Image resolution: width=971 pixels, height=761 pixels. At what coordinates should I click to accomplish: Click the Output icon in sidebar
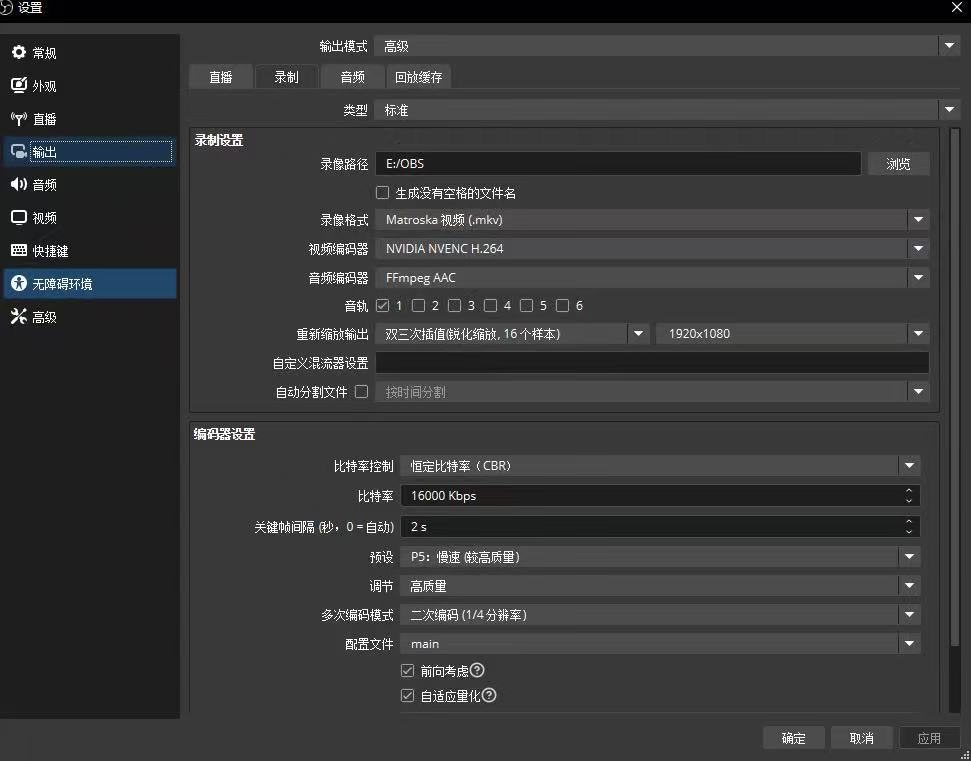19,152
